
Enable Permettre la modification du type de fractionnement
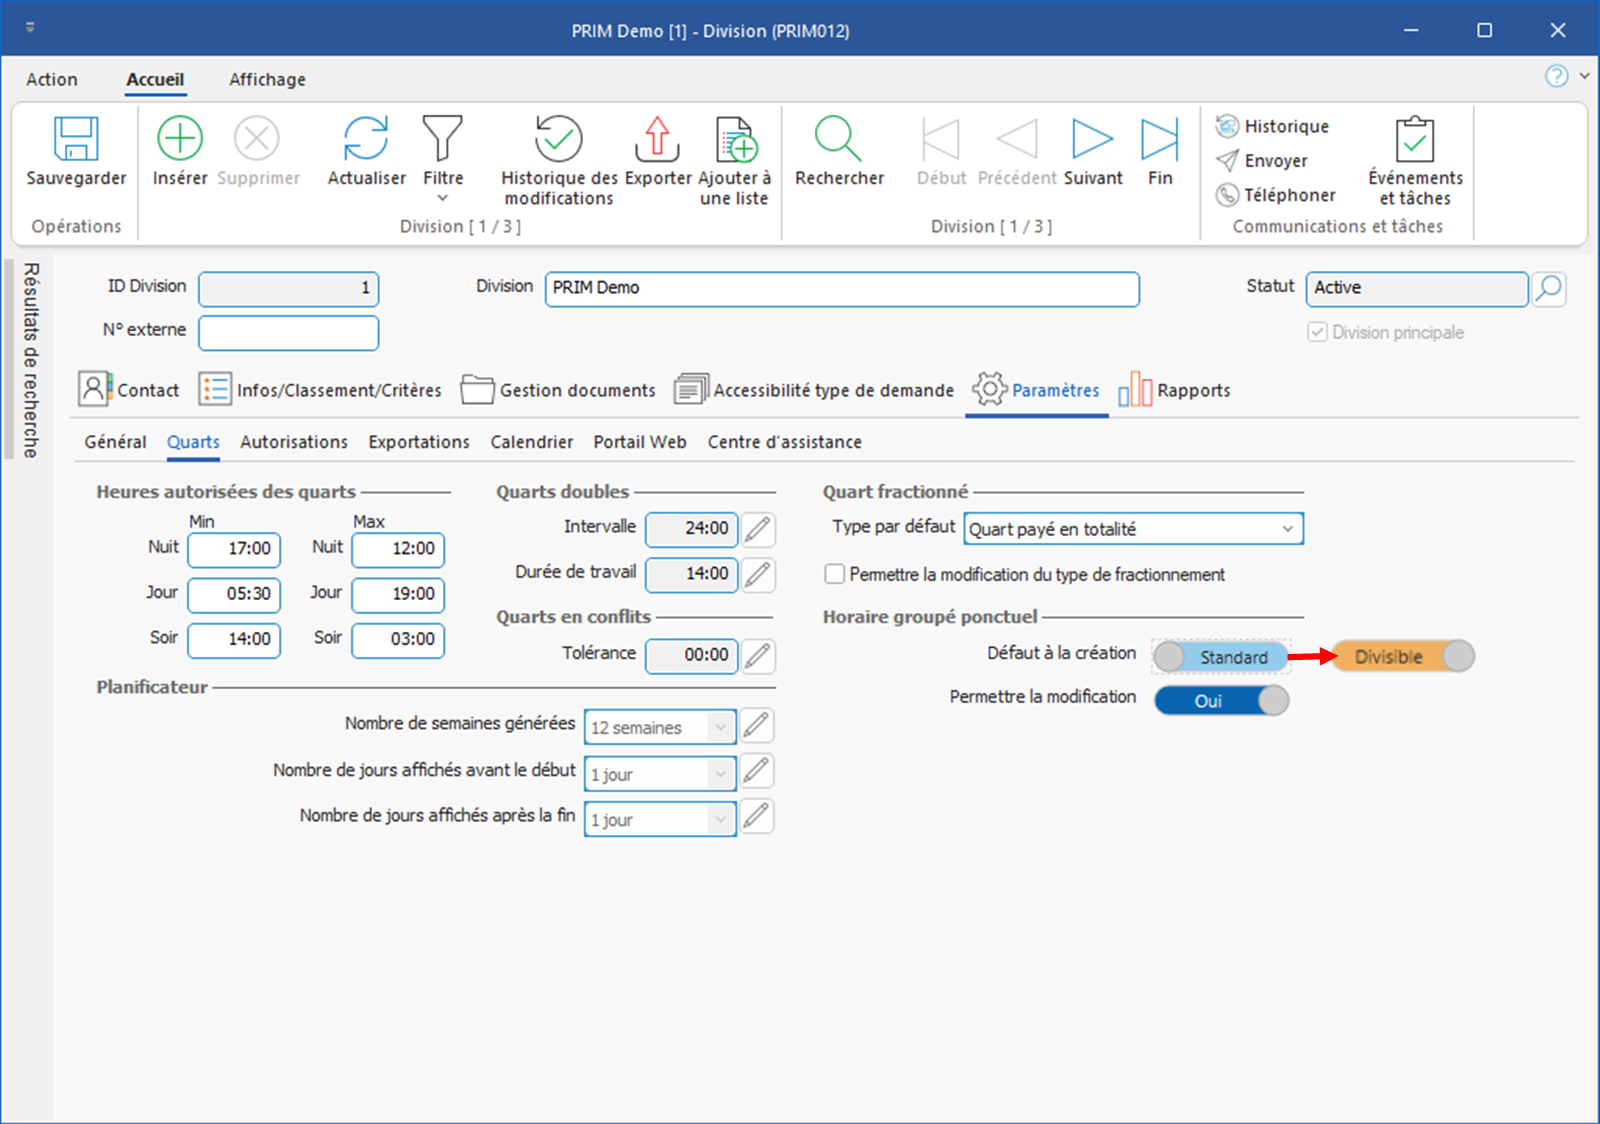pyautogui.click(x=835, y=574)
